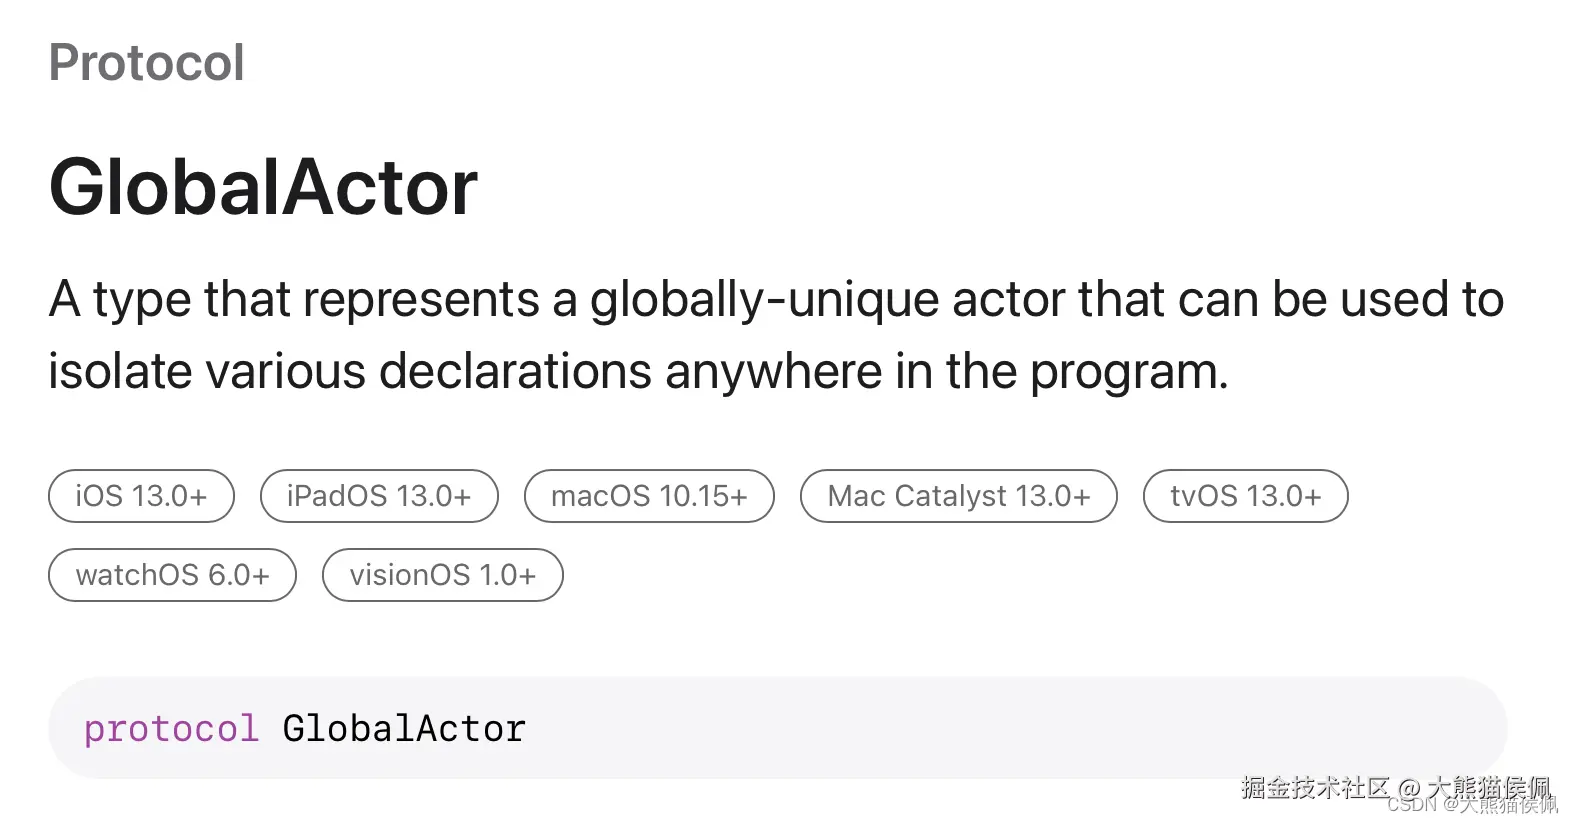Click the watchOS 6.0+ availability badge
1574x824 pixels.
[x=172, y=575]
